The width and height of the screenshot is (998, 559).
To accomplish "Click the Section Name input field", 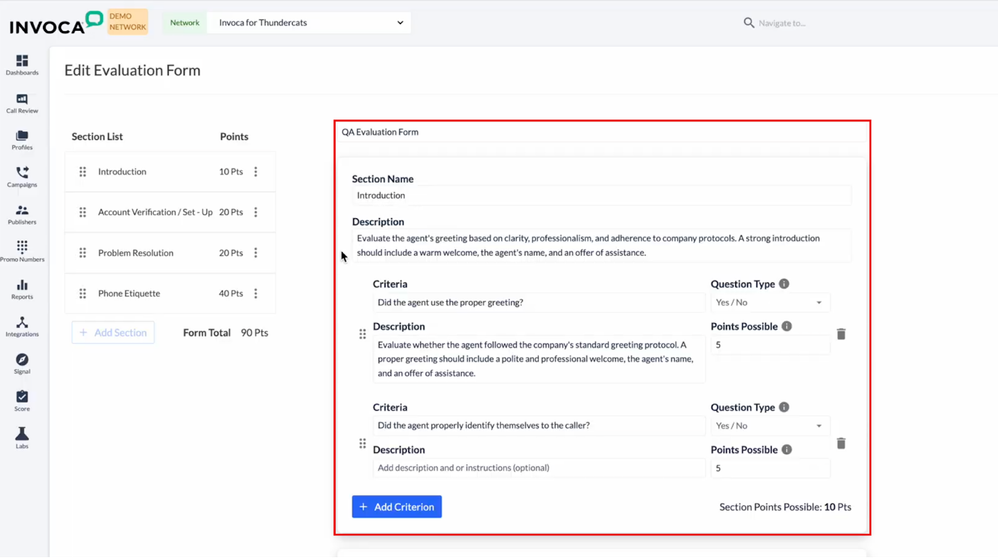I will point(601,196).
